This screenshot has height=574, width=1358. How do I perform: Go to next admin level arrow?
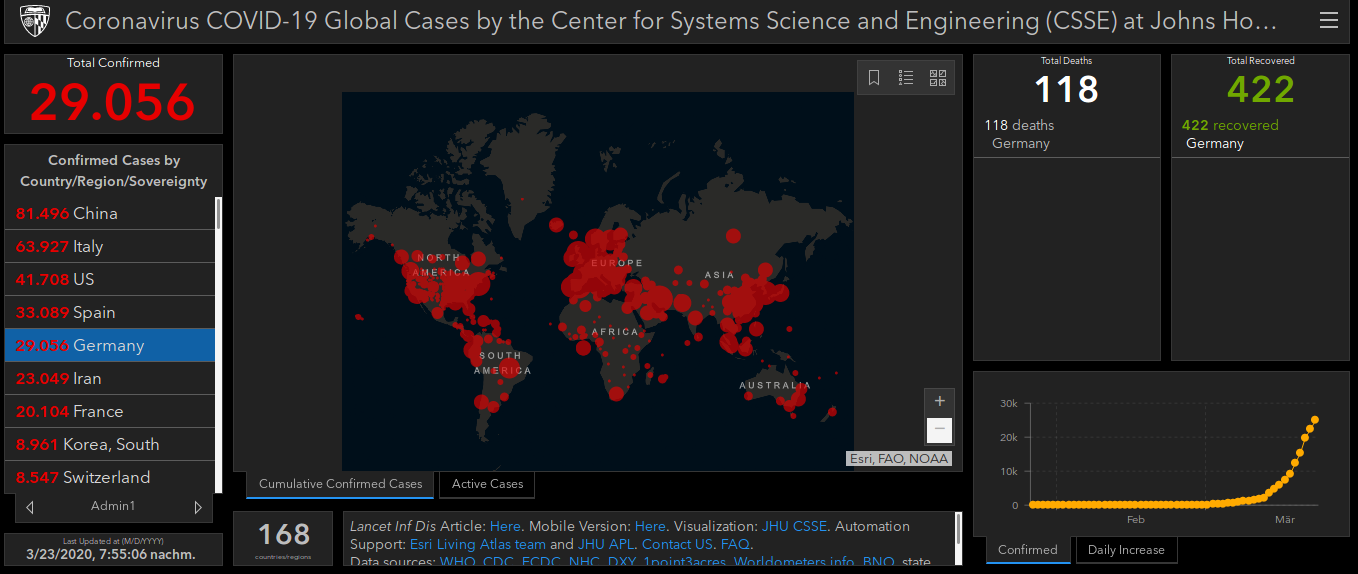tap(198, 507)
